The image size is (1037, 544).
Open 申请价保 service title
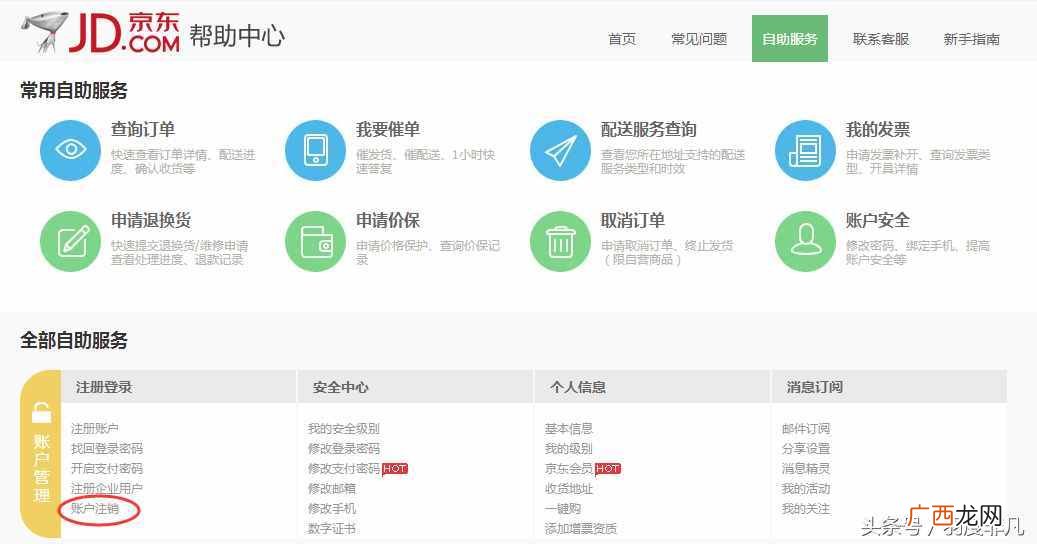click(388, 220)
